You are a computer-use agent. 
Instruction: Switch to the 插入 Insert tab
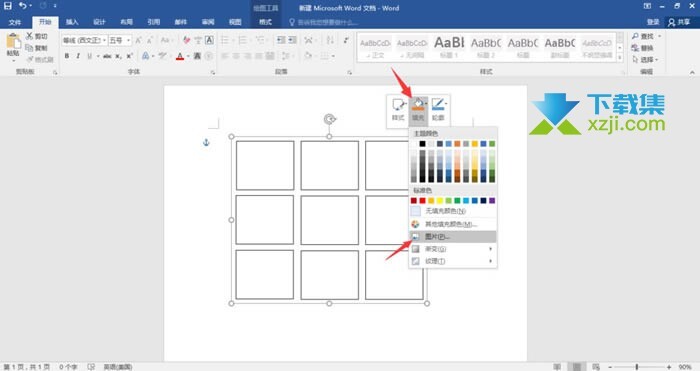72,22
